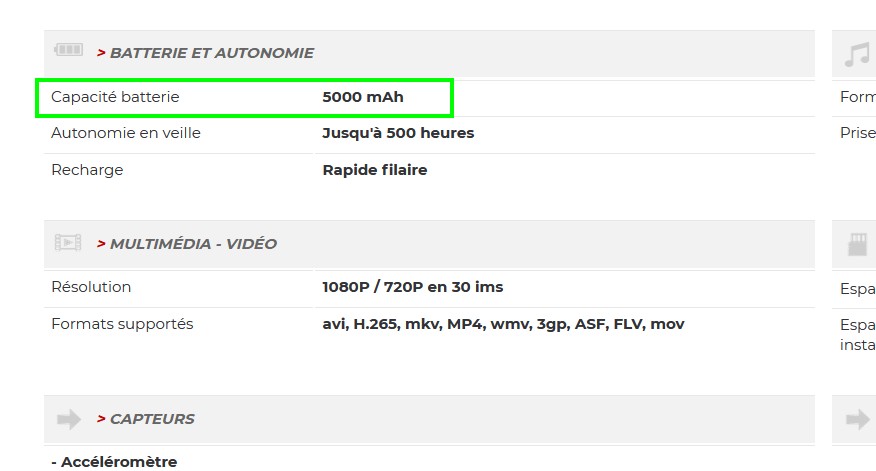Click the battery icon in the Batterie header
This screenshot has height=471, width=876.
69,51
